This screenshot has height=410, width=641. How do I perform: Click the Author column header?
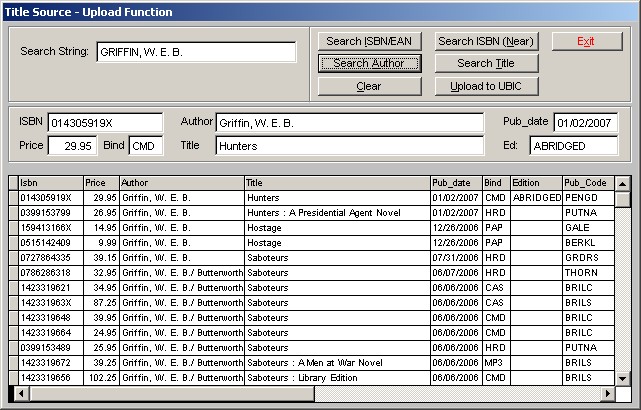[x=182, y=183]
